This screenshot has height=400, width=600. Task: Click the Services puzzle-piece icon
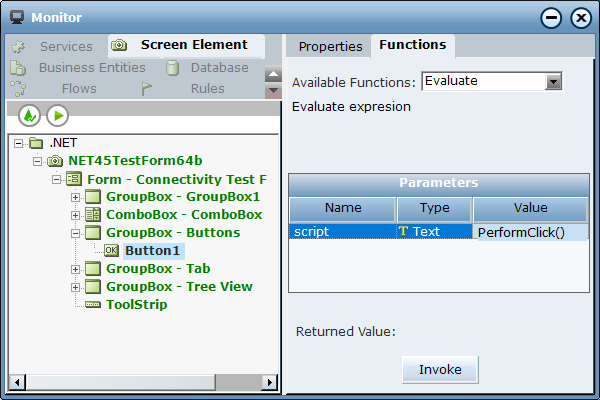[18, 47]
